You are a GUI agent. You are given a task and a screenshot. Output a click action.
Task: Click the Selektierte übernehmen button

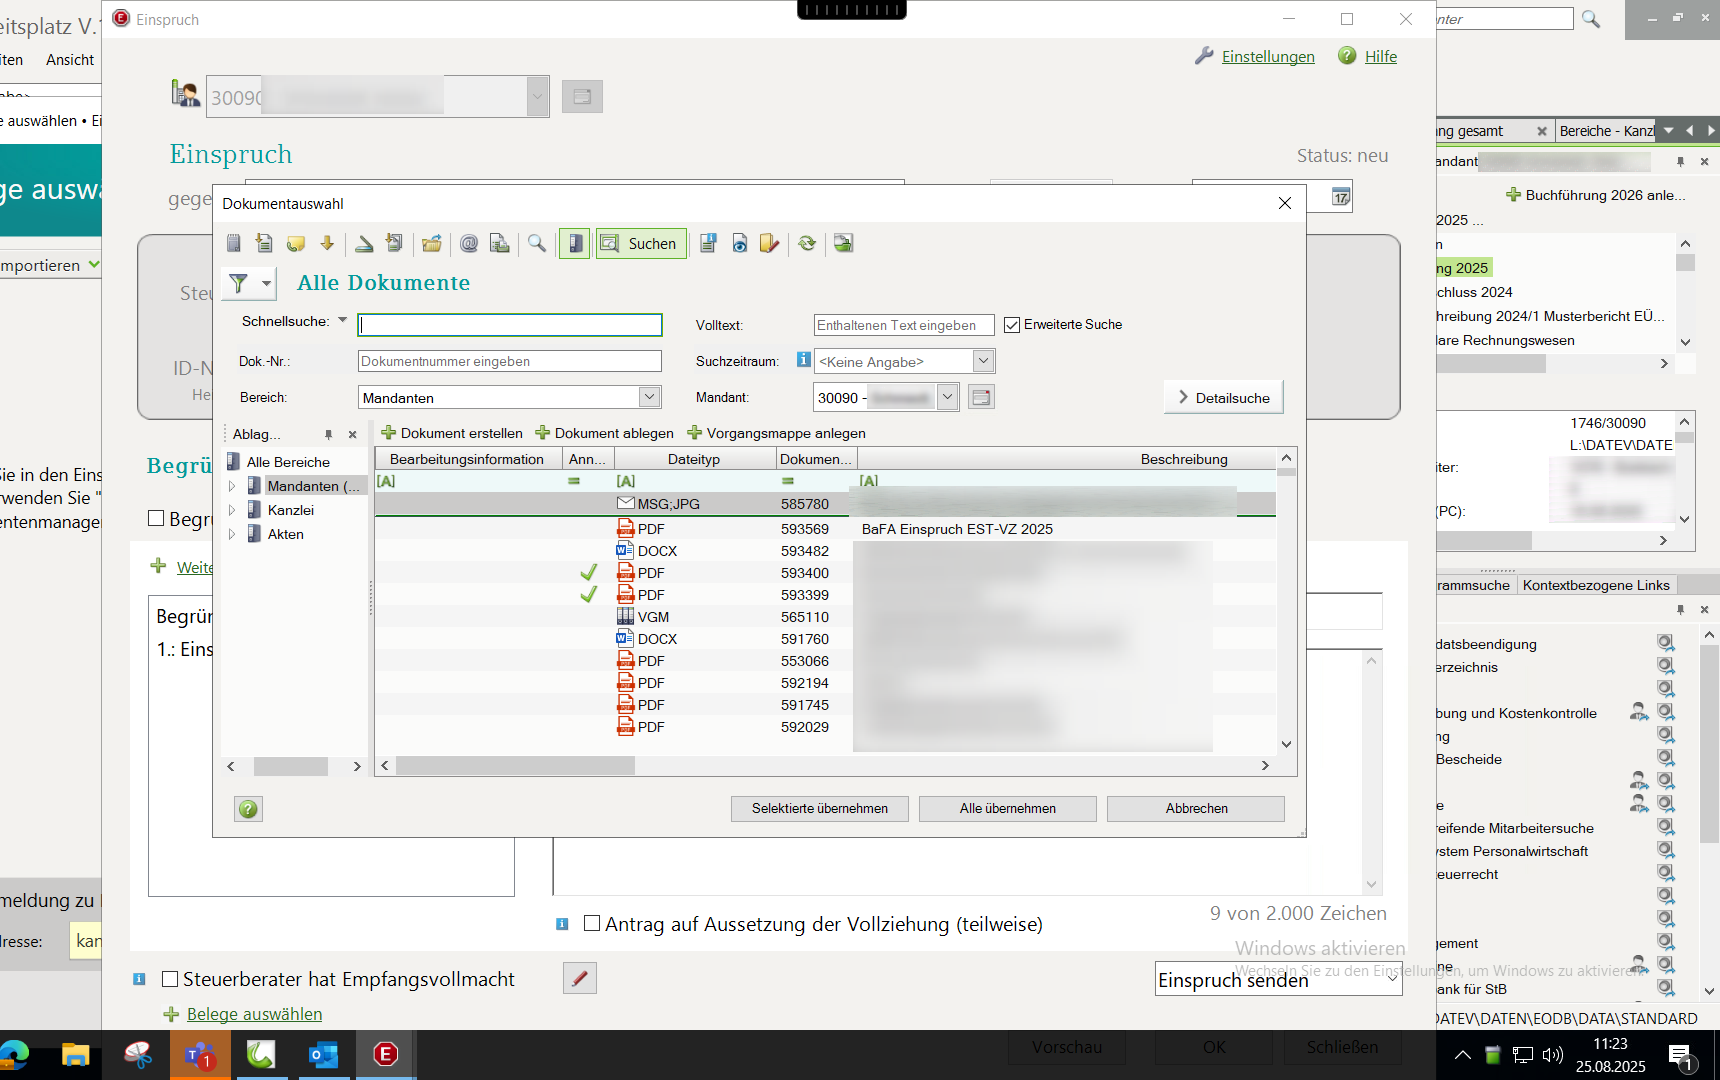pos(819,808)
